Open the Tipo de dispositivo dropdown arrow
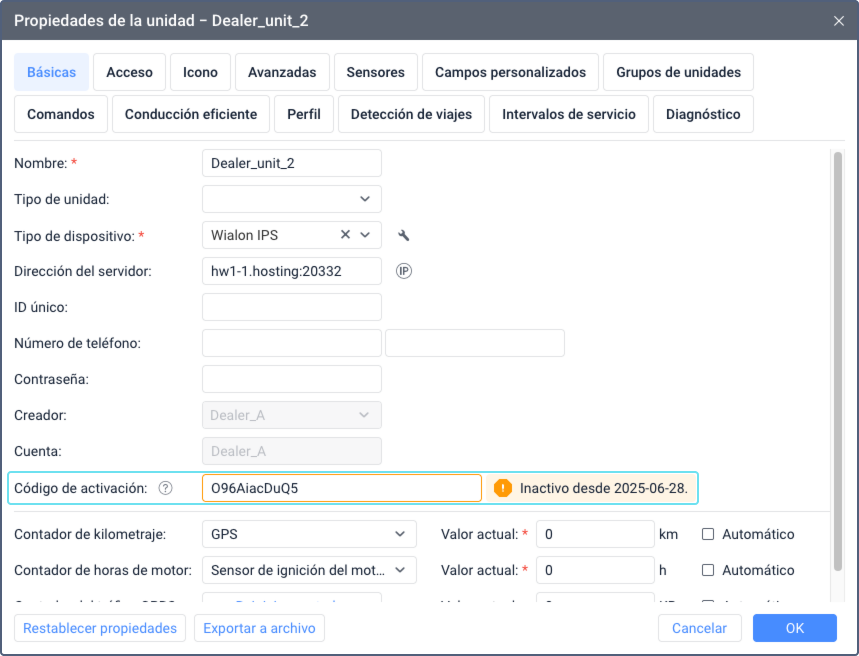Viewport: 859px width, 656px height. click(x=365, y=235)
